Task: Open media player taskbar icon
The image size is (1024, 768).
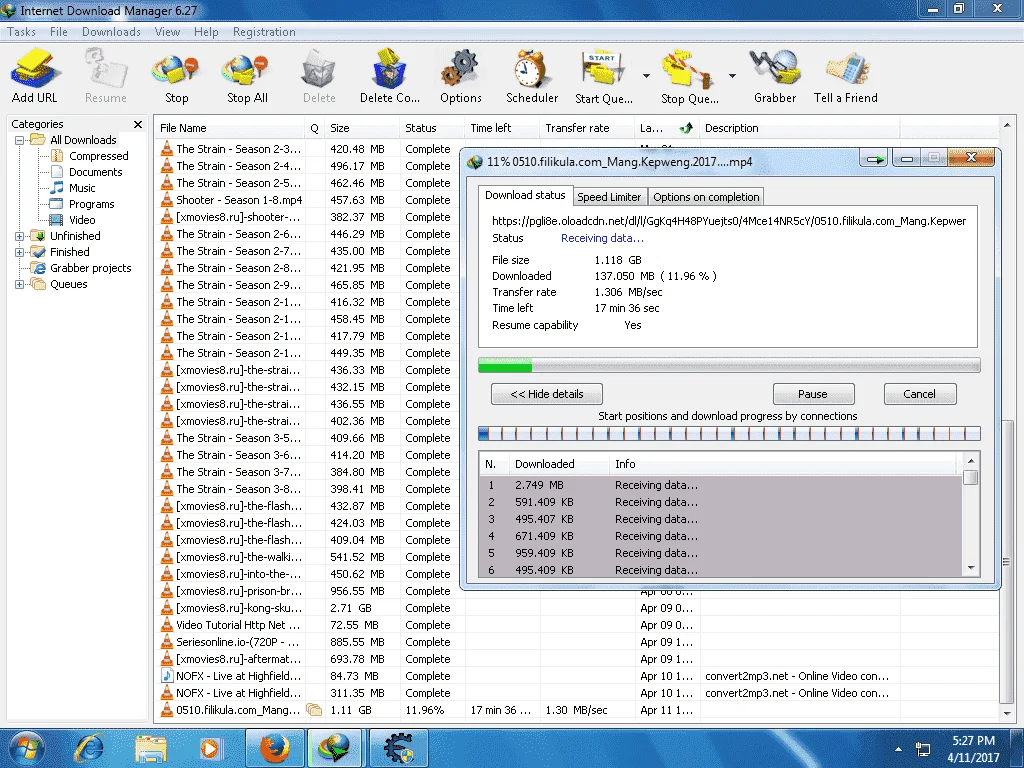Action: 210,748
